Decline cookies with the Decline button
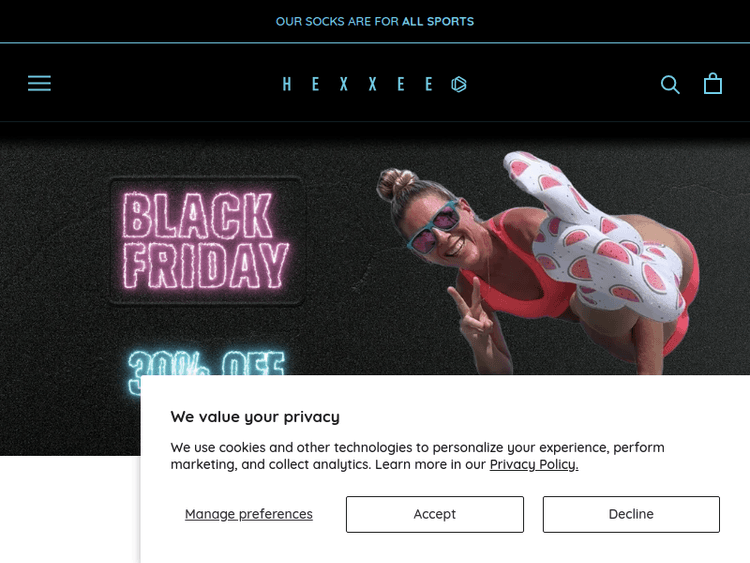This screenshot has width=750, height=563. (631, 514)
